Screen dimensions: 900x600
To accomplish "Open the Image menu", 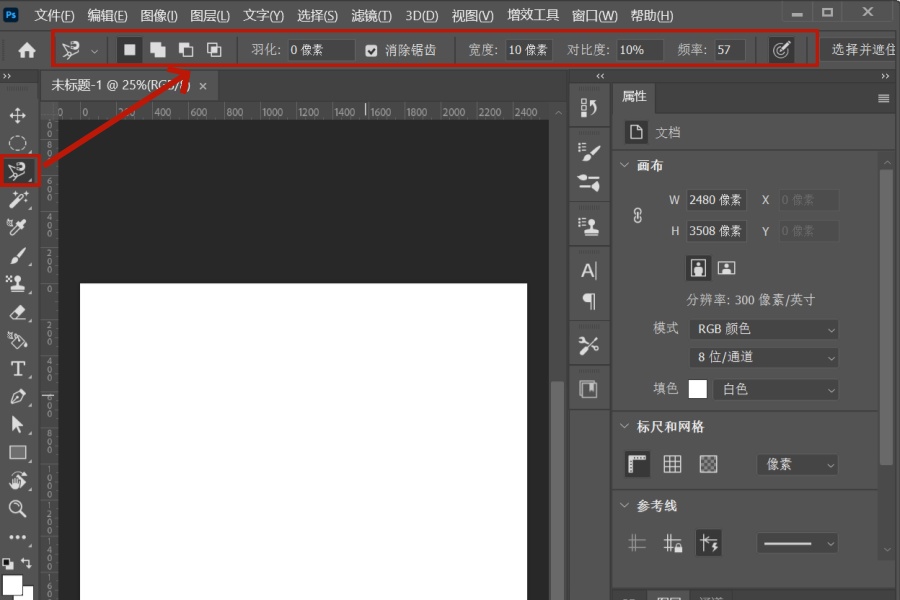I will pos(159,16).
